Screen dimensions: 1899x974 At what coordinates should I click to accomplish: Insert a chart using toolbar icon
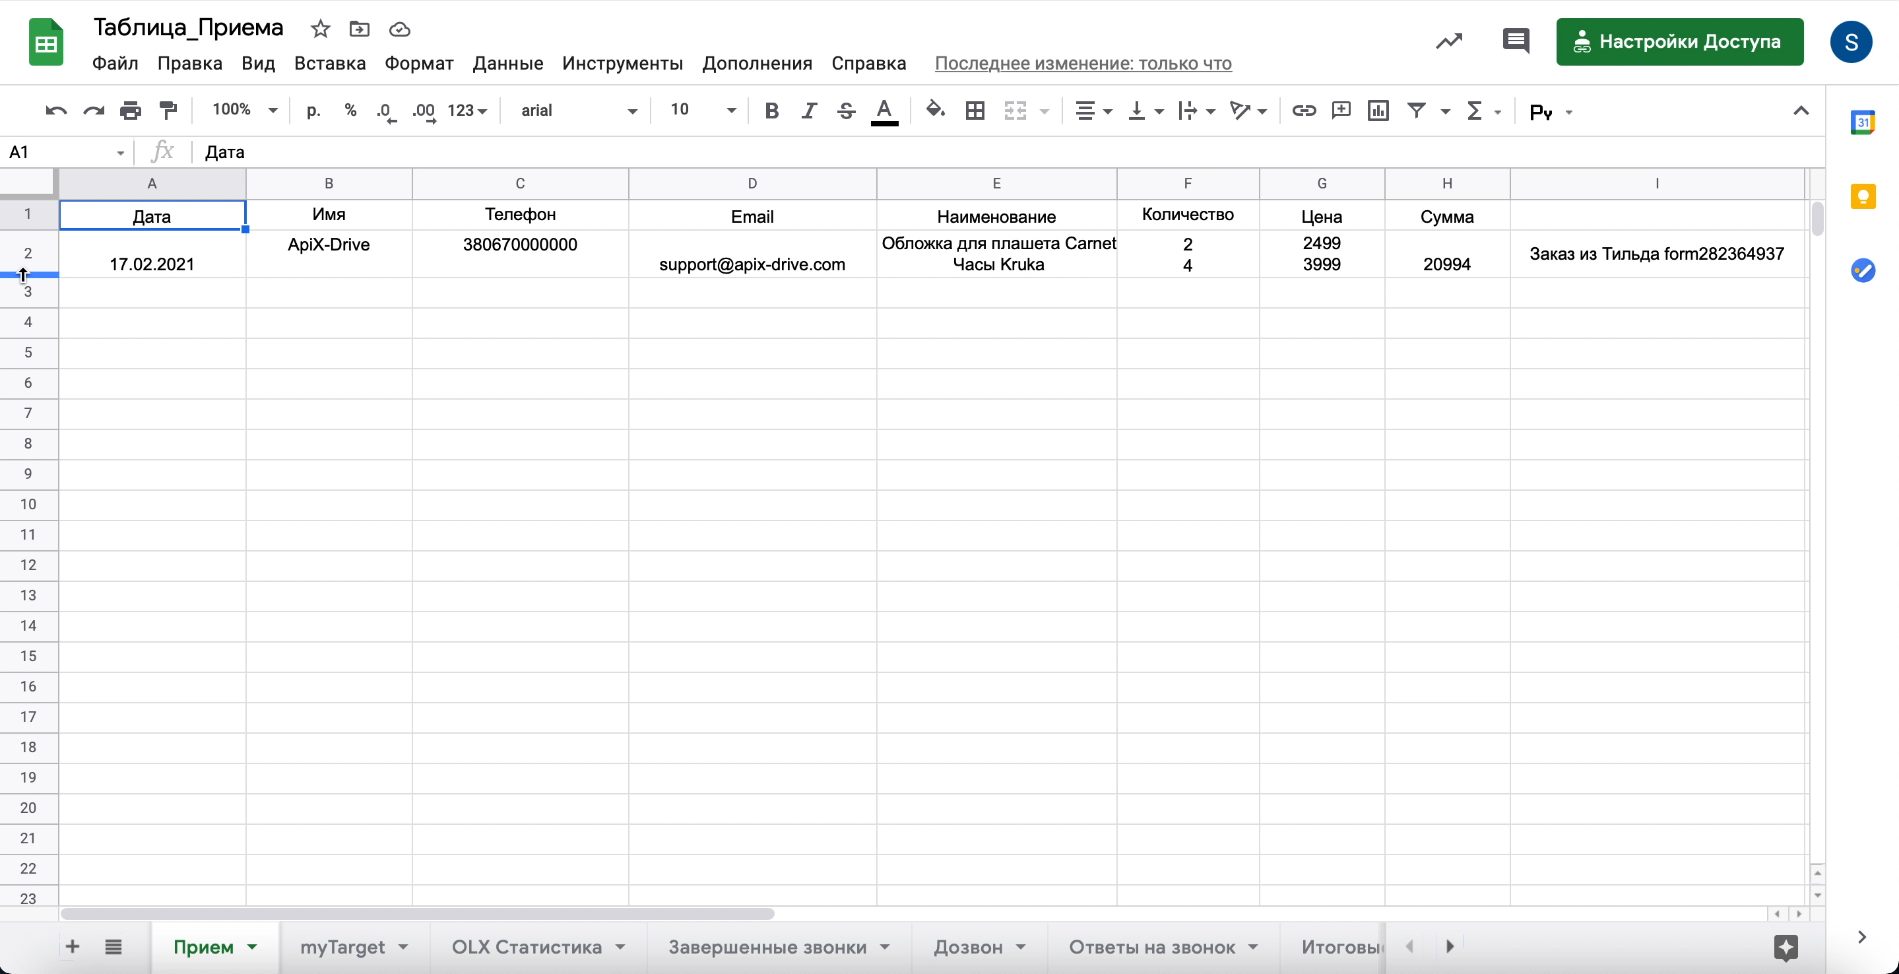click(x=1378, y=111)
